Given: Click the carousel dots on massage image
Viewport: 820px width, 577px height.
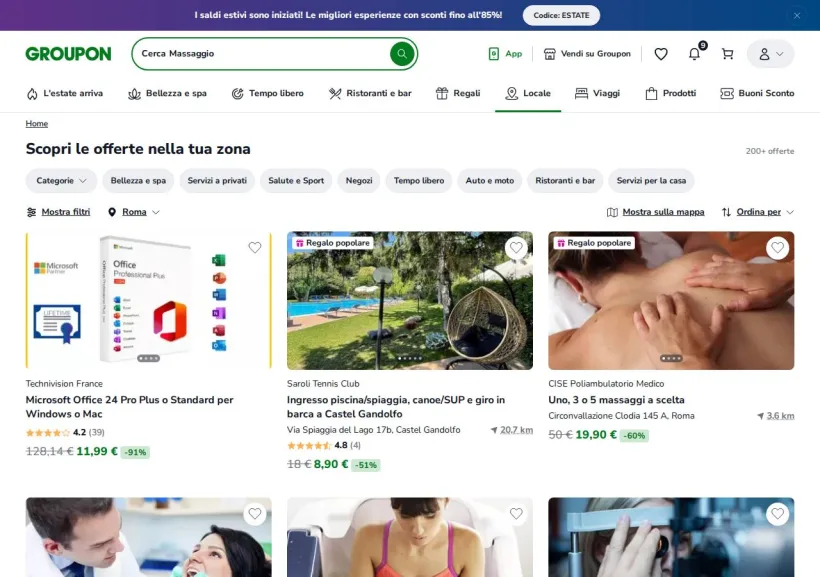Looking at the screenshot, I should (x=671, y=358).
